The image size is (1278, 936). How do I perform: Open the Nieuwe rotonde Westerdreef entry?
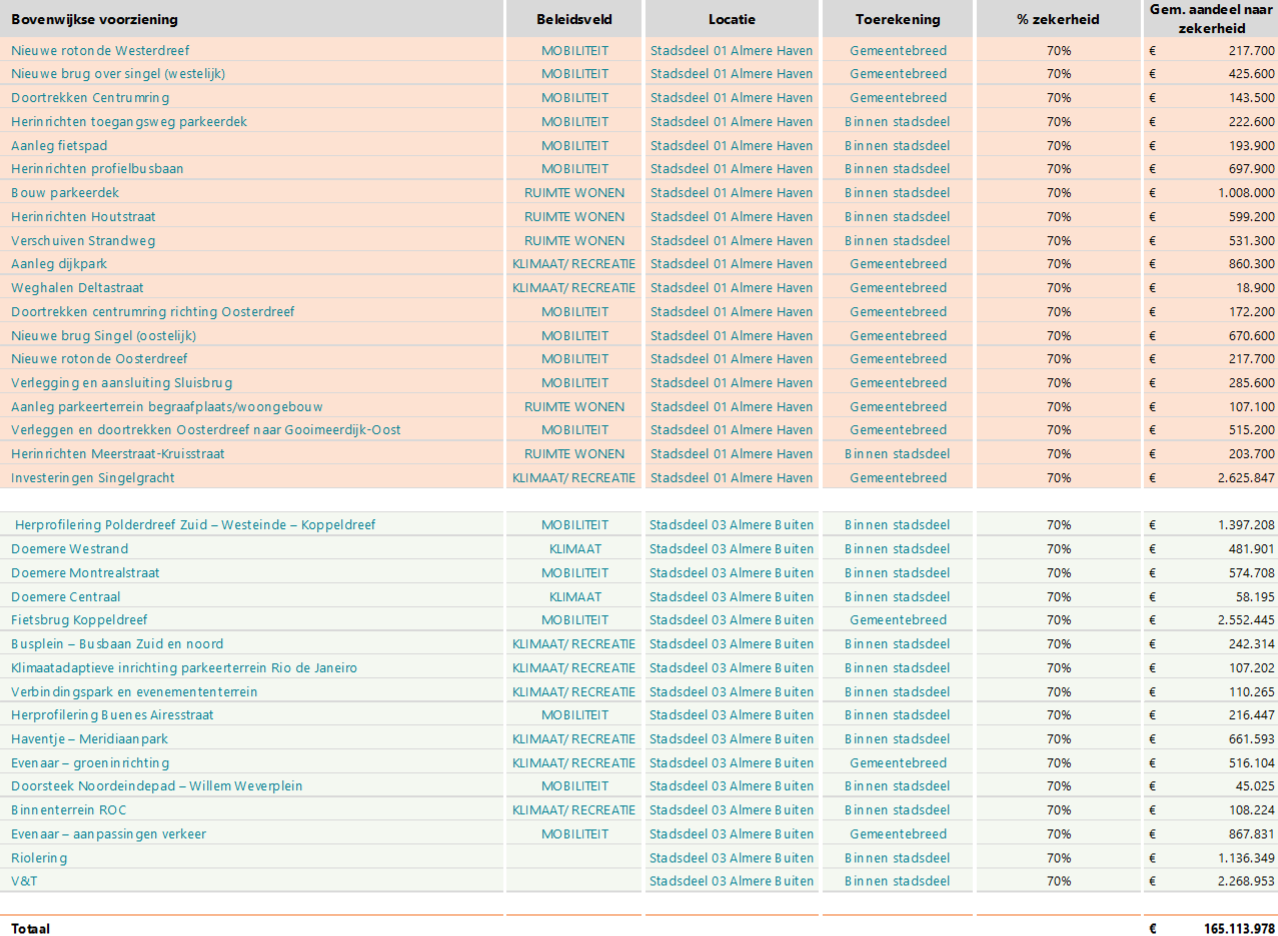click(x=100, y=50)
